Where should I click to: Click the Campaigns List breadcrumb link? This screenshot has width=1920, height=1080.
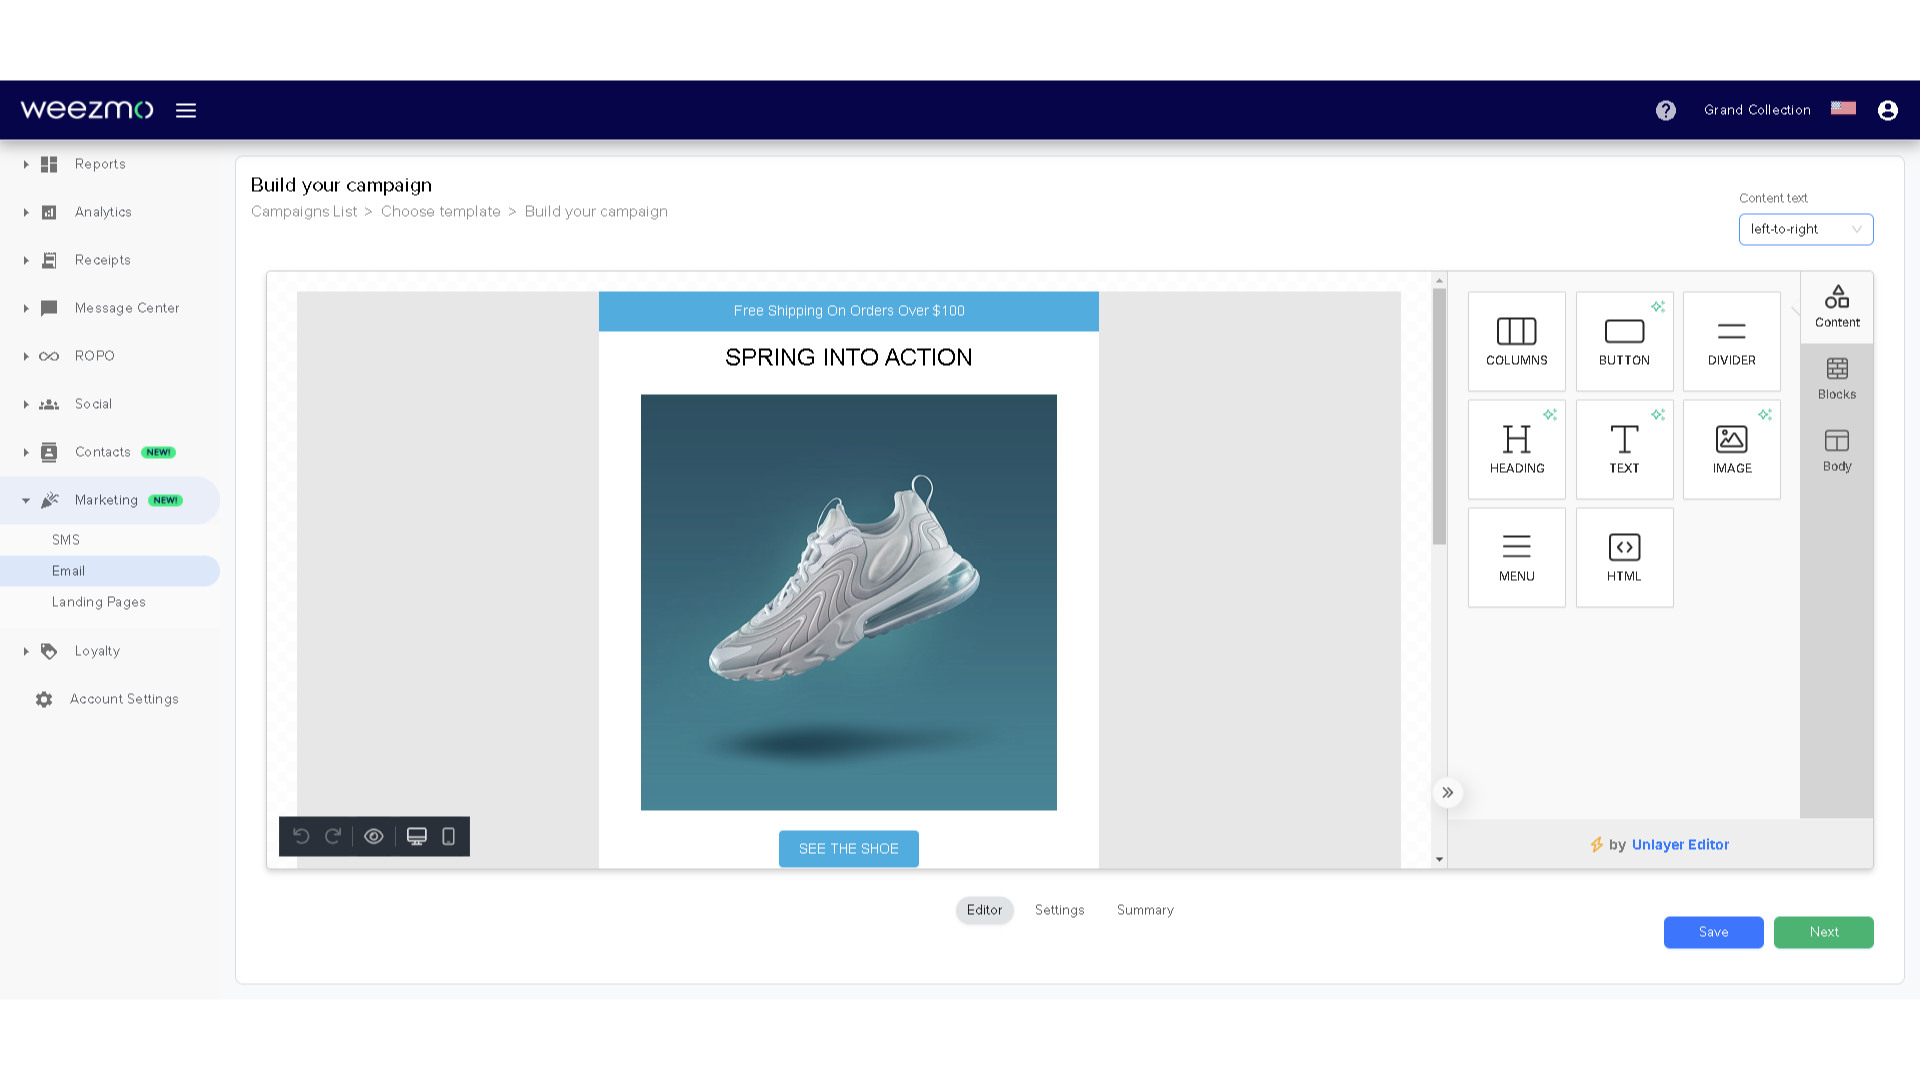[x=304, y=212]
